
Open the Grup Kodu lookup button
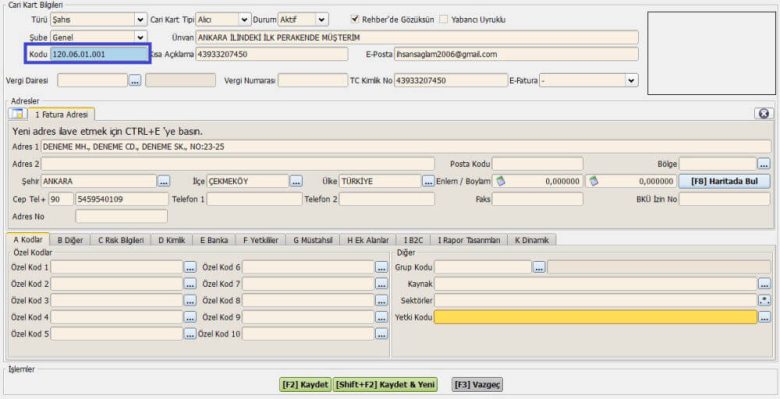(x=539, y=267)
